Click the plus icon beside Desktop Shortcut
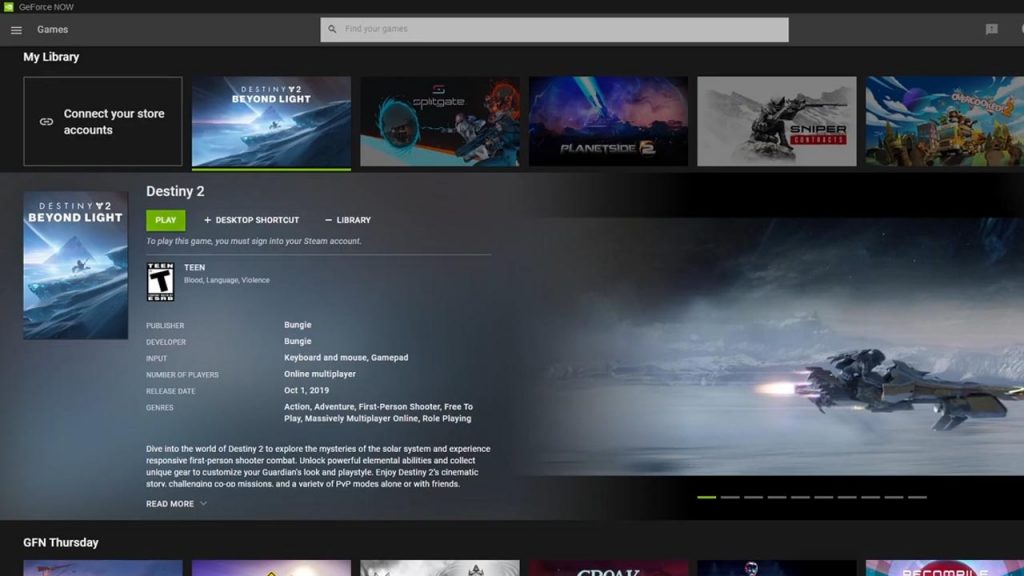The height and width of the screenshot is (576, 1024). pos(208,220)
